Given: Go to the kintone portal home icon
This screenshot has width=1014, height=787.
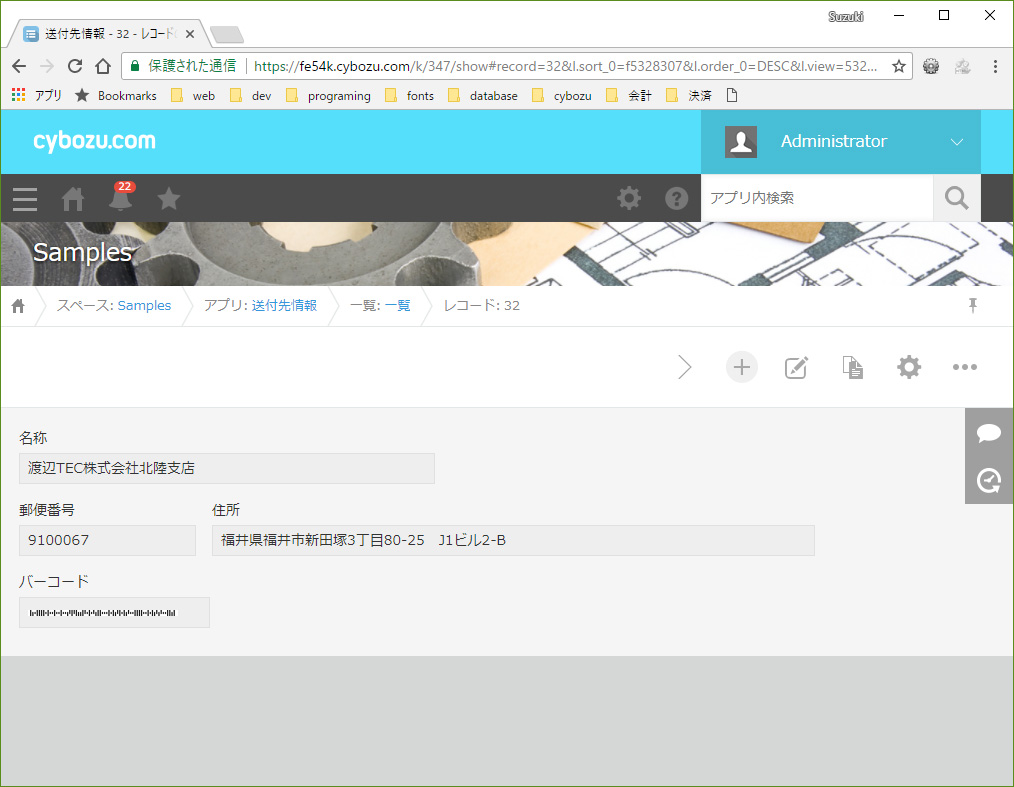Looking at the screenshot, I should [73, 199].
